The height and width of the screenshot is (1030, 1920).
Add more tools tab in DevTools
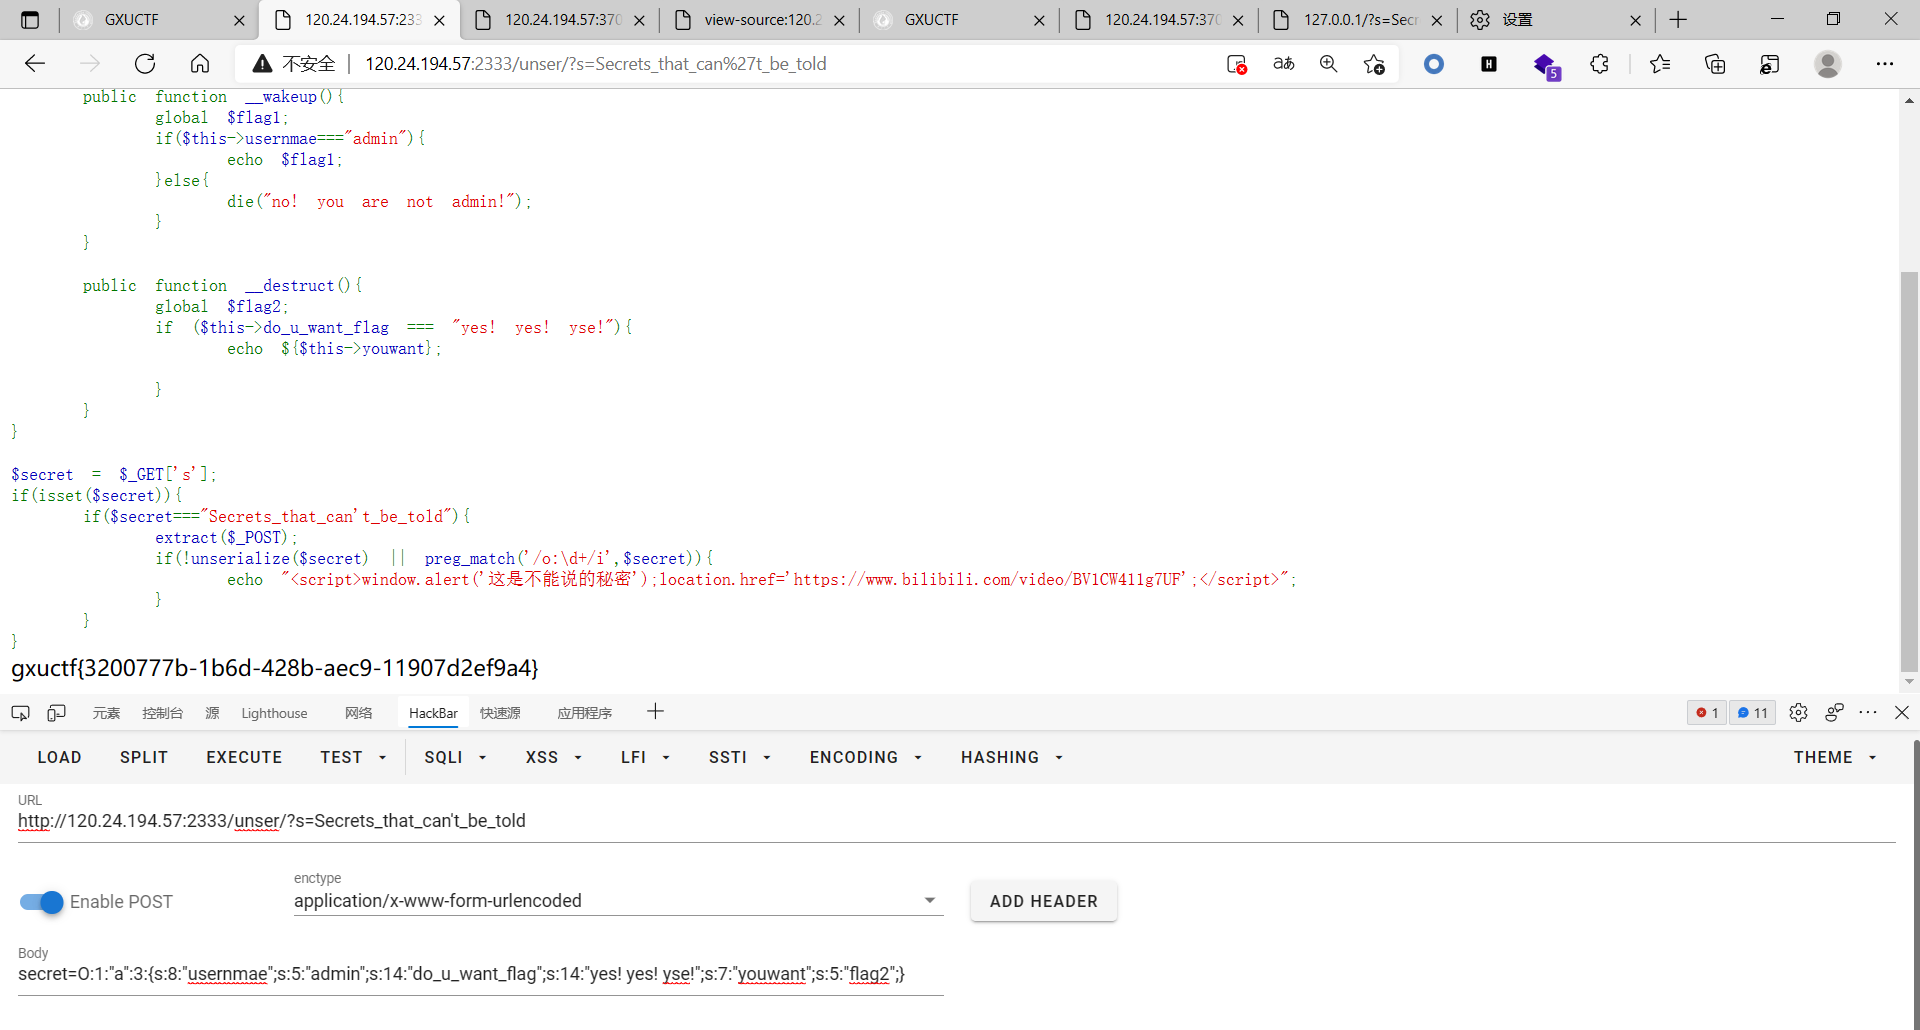(655, 712)
